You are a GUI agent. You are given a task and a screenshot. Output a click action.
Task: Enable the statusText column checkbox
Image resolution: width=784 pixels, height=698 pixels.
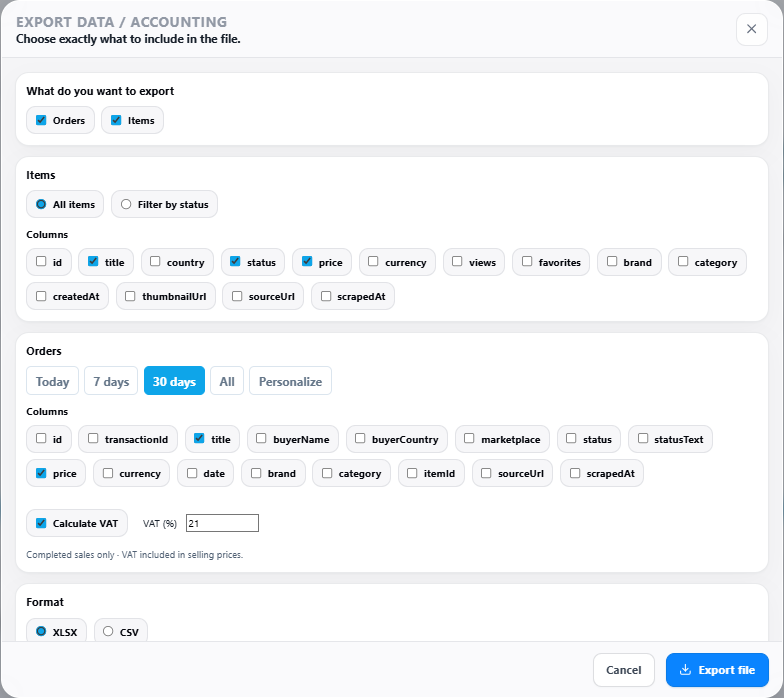click(643, 438)
